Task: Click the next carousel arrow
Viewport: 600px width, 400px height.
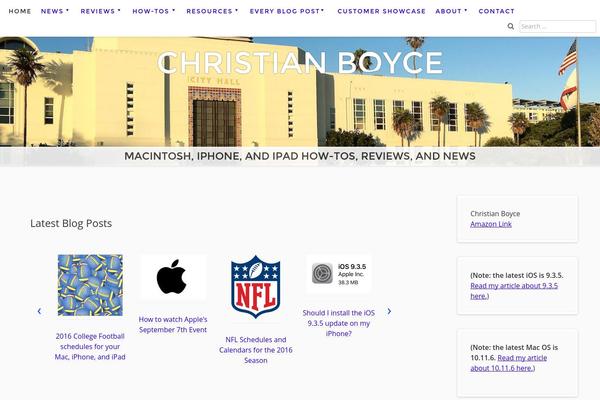Action: (389, 311)
